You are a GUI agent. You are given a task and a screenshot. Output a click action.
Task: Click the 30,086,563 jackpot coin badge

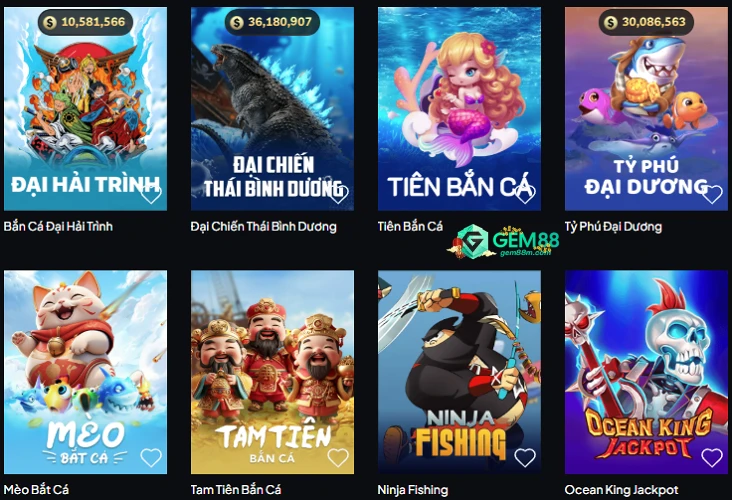pos(646,22)
